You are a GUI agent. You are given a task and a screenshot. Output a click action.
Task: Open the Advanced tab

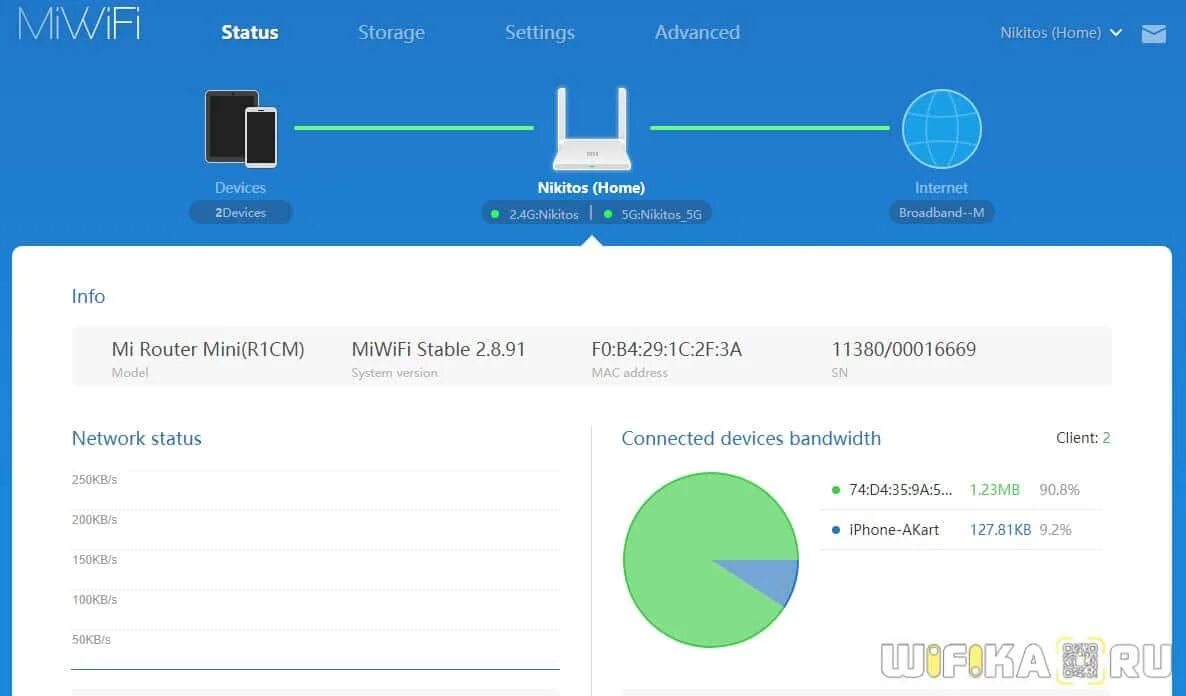697,33
